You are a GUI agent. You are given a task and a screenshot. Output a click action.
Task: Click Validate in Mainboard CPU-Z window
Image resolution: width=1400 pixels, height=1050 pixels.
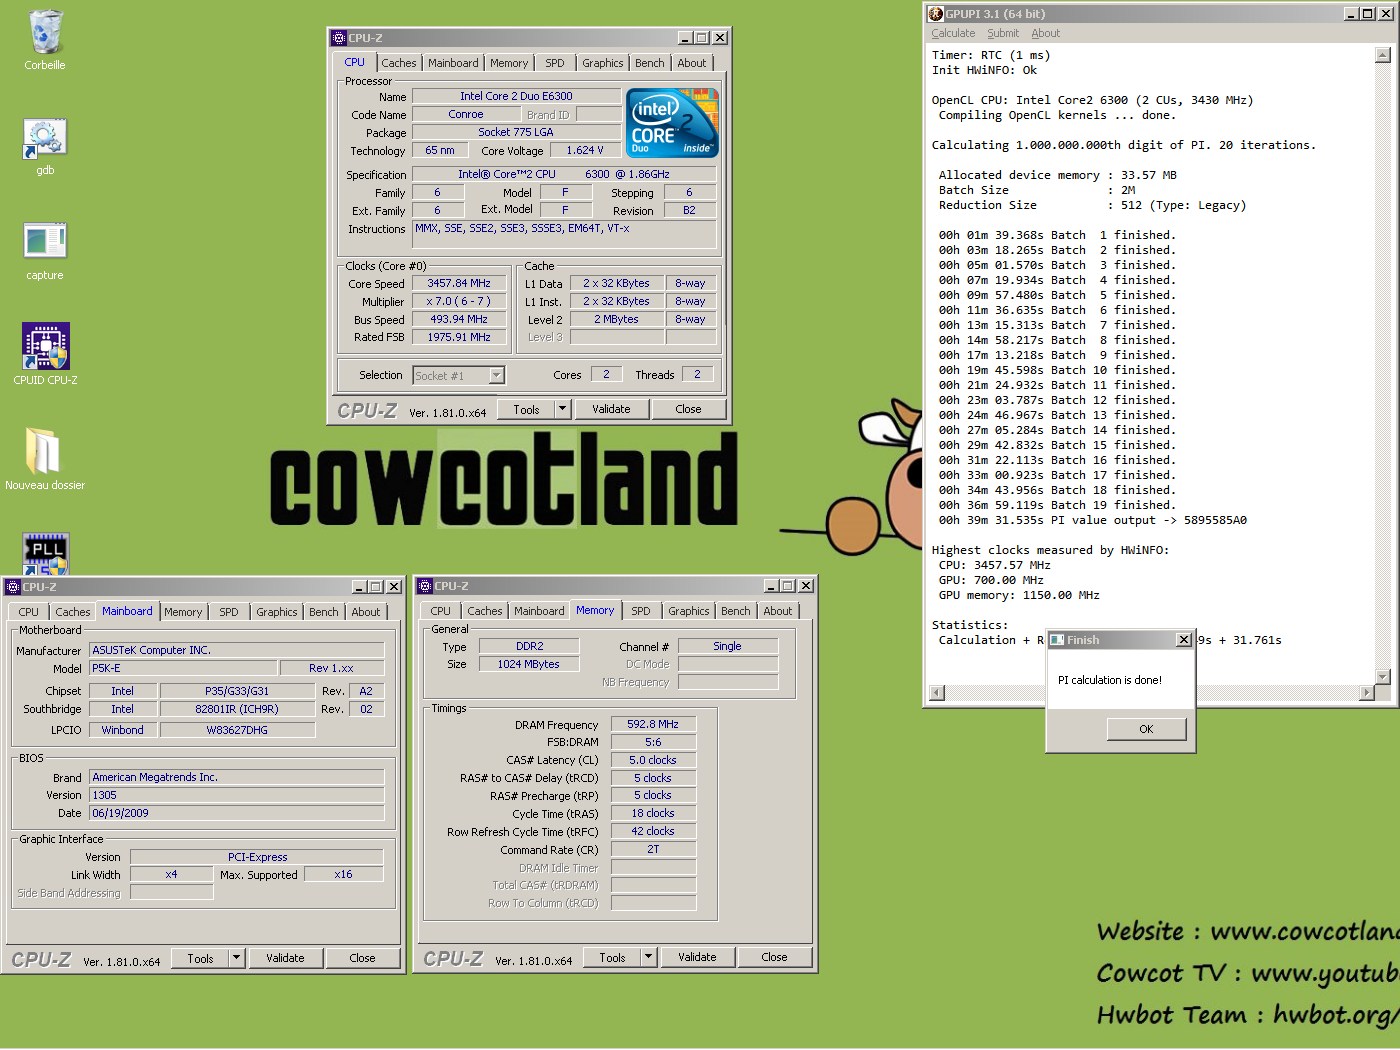[285, 958]
